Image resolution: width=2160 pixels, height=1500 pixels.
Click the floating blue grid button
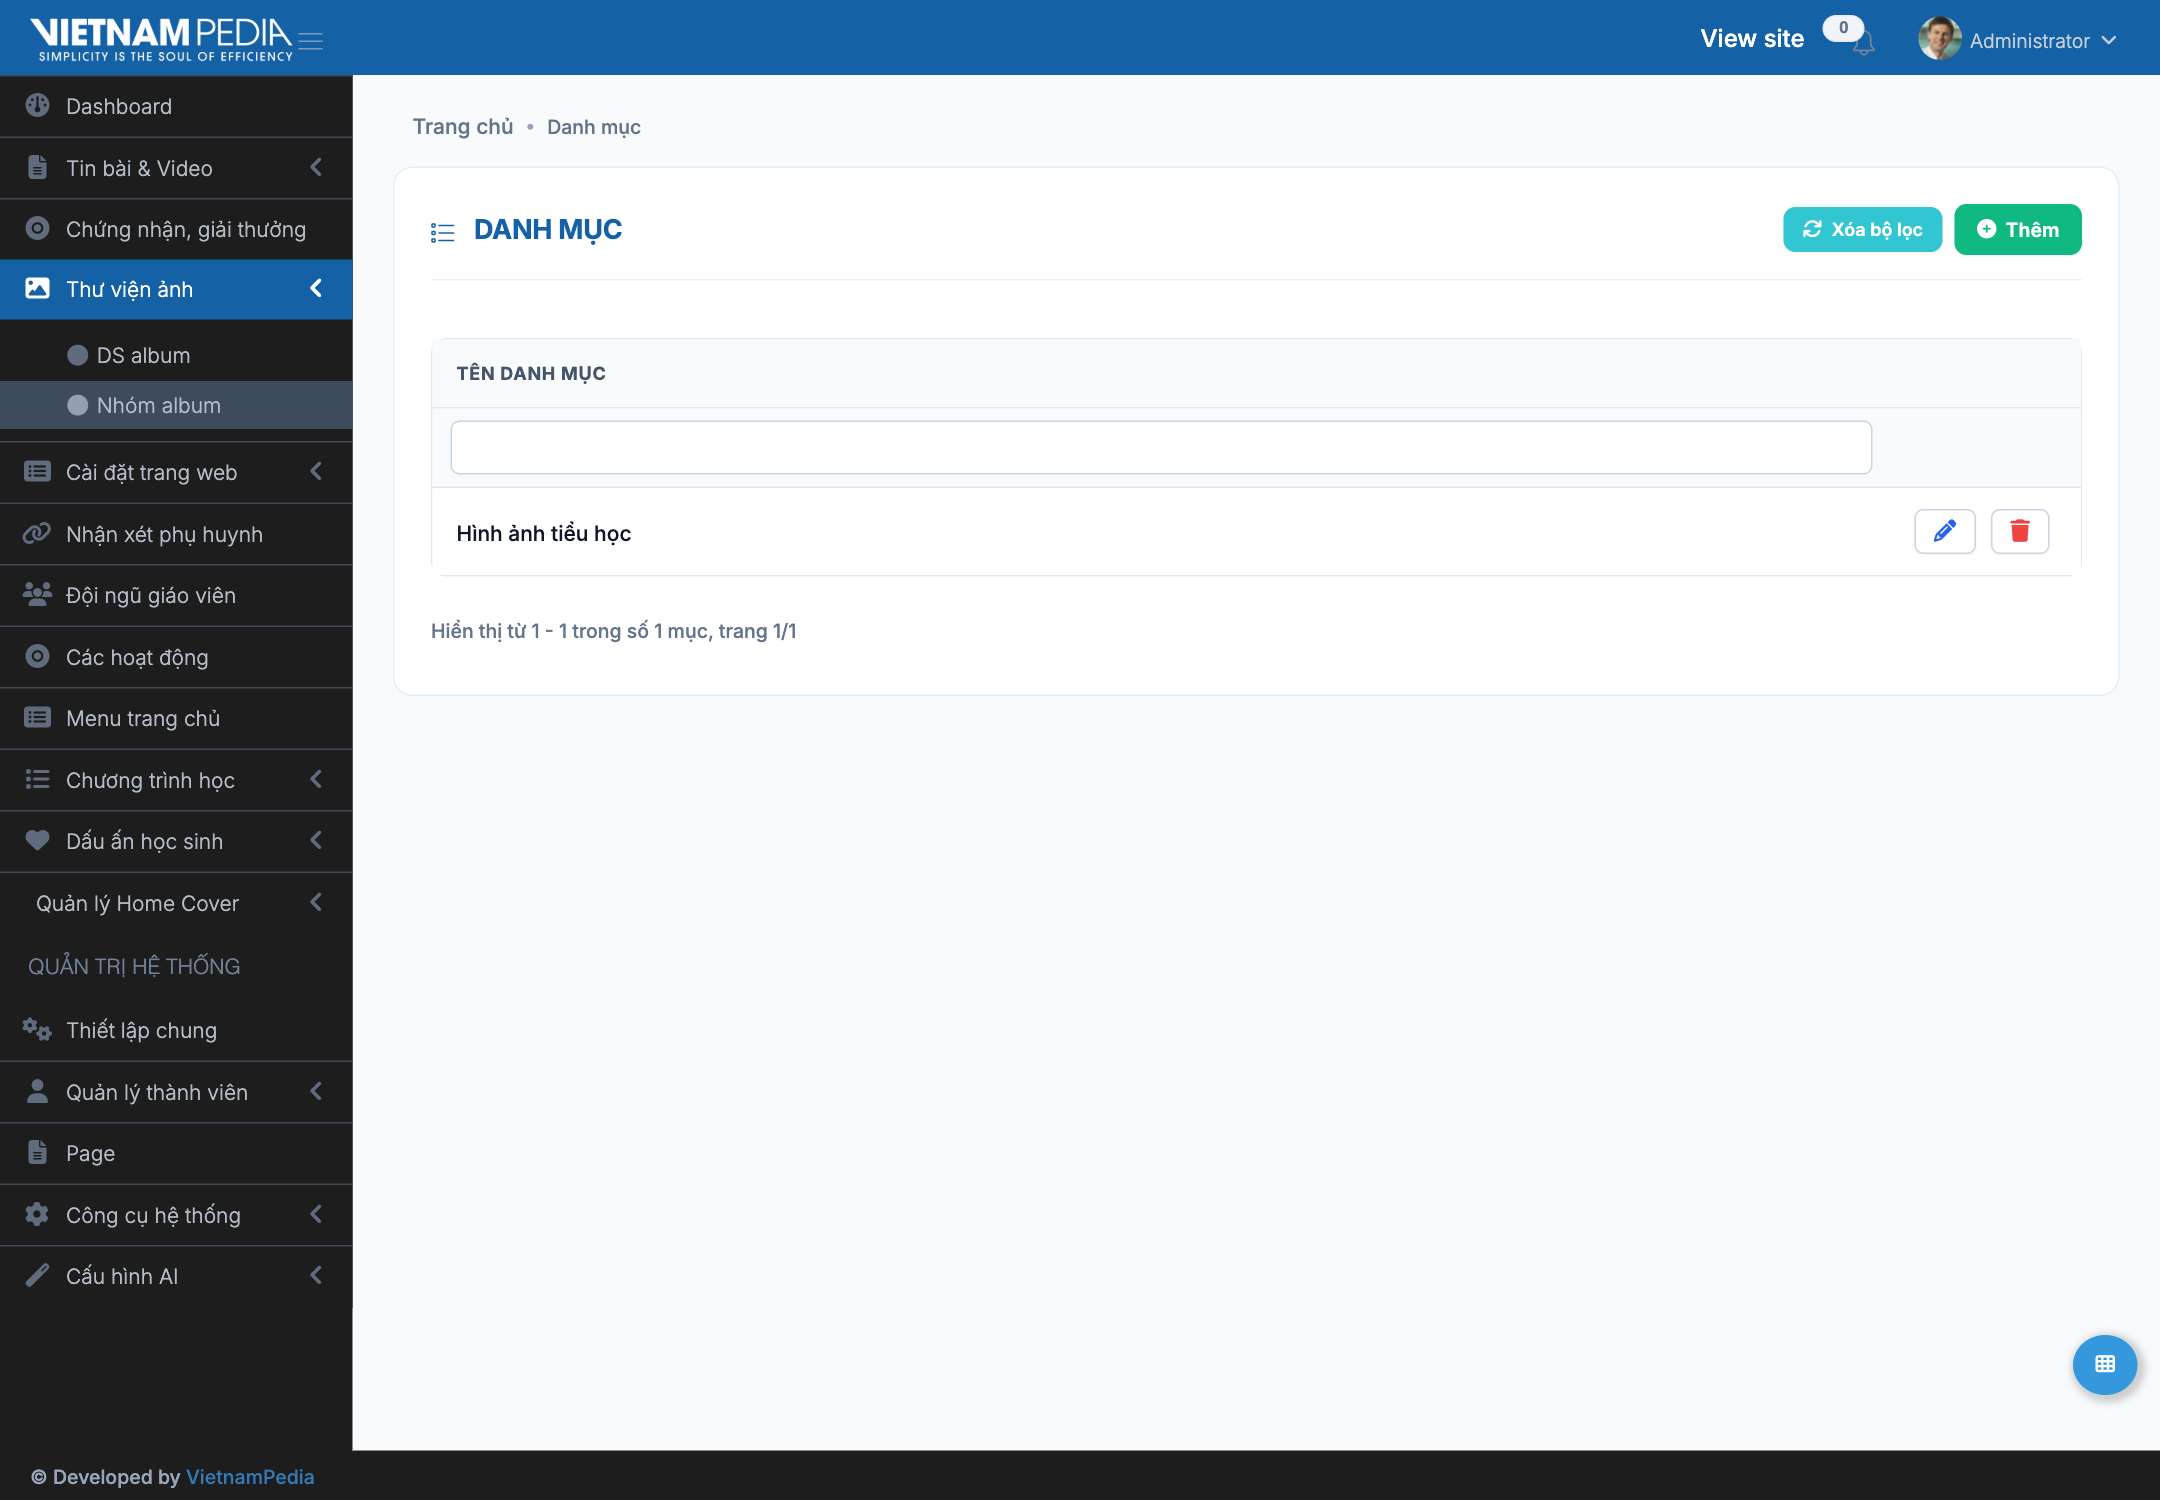(x=2104, y=1364)
